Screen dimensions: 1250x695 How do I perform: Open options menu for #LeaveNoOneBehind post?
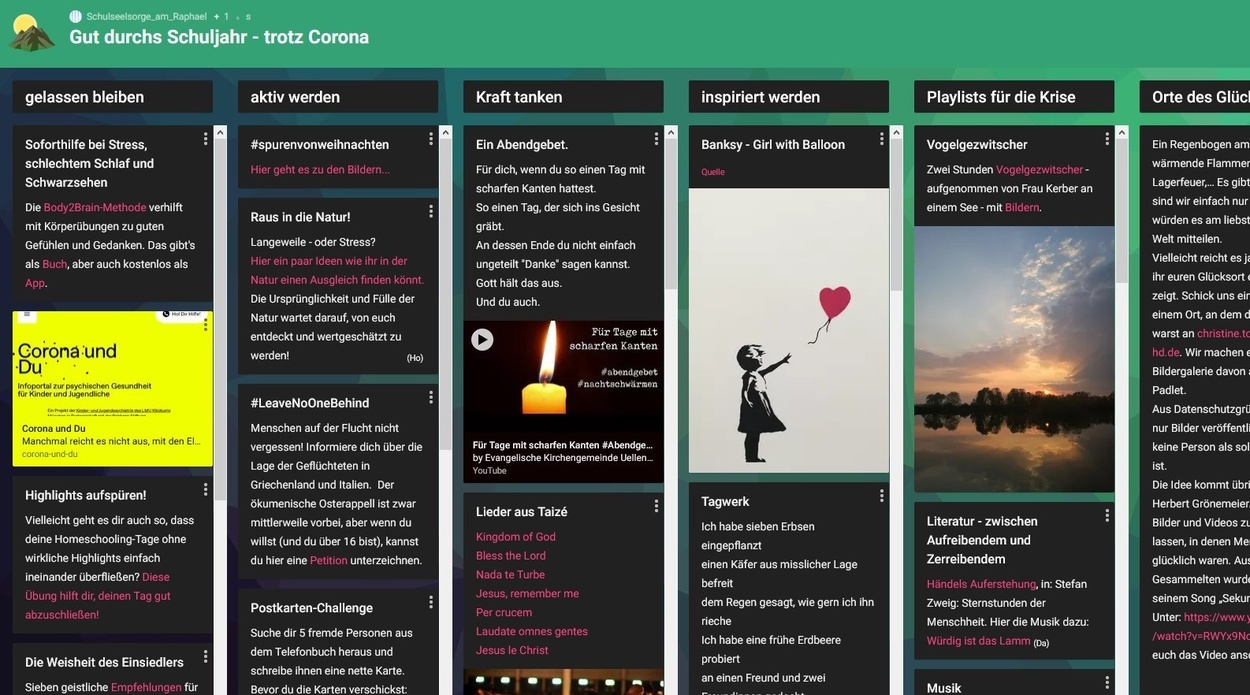pyautogui.click(x=431, y=397)
